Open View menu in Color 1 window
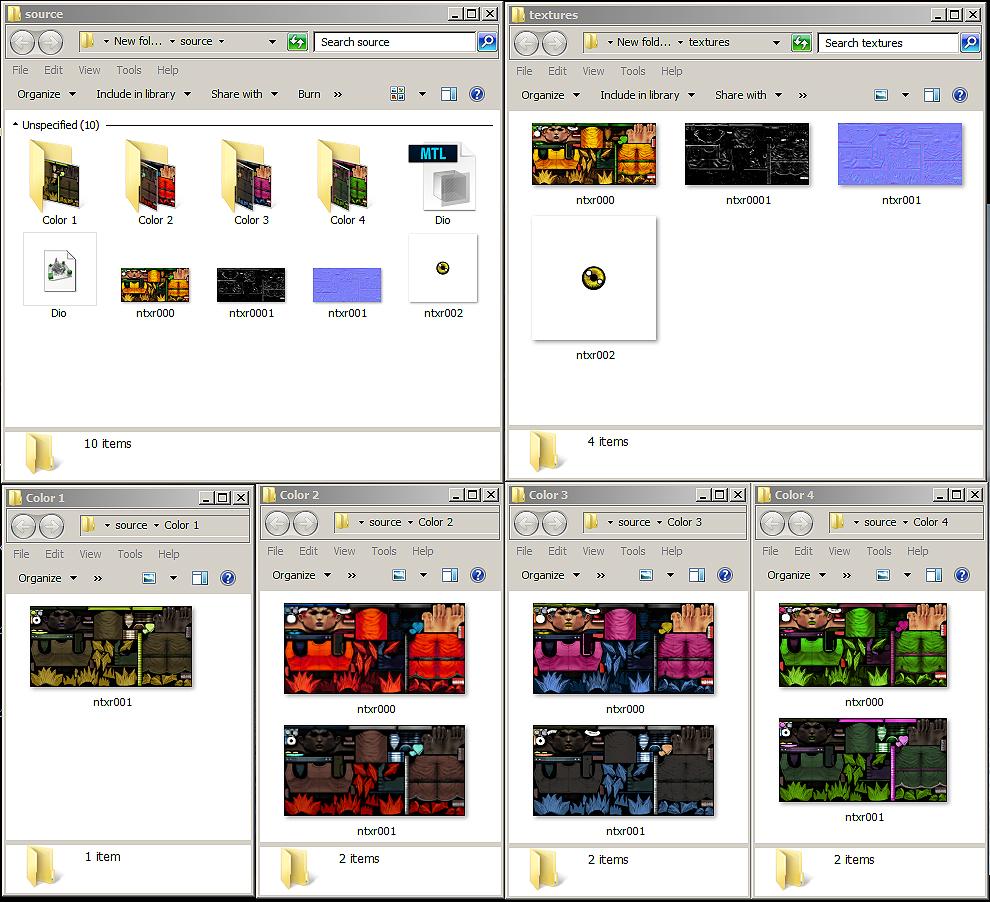 coord(90,554)
